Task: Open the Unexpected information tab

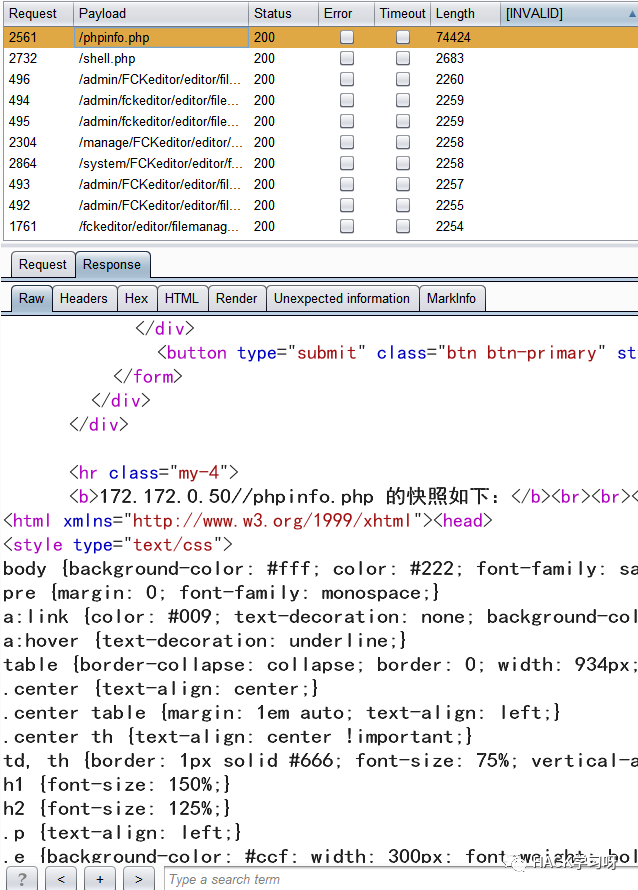Action: pos(342,299)
